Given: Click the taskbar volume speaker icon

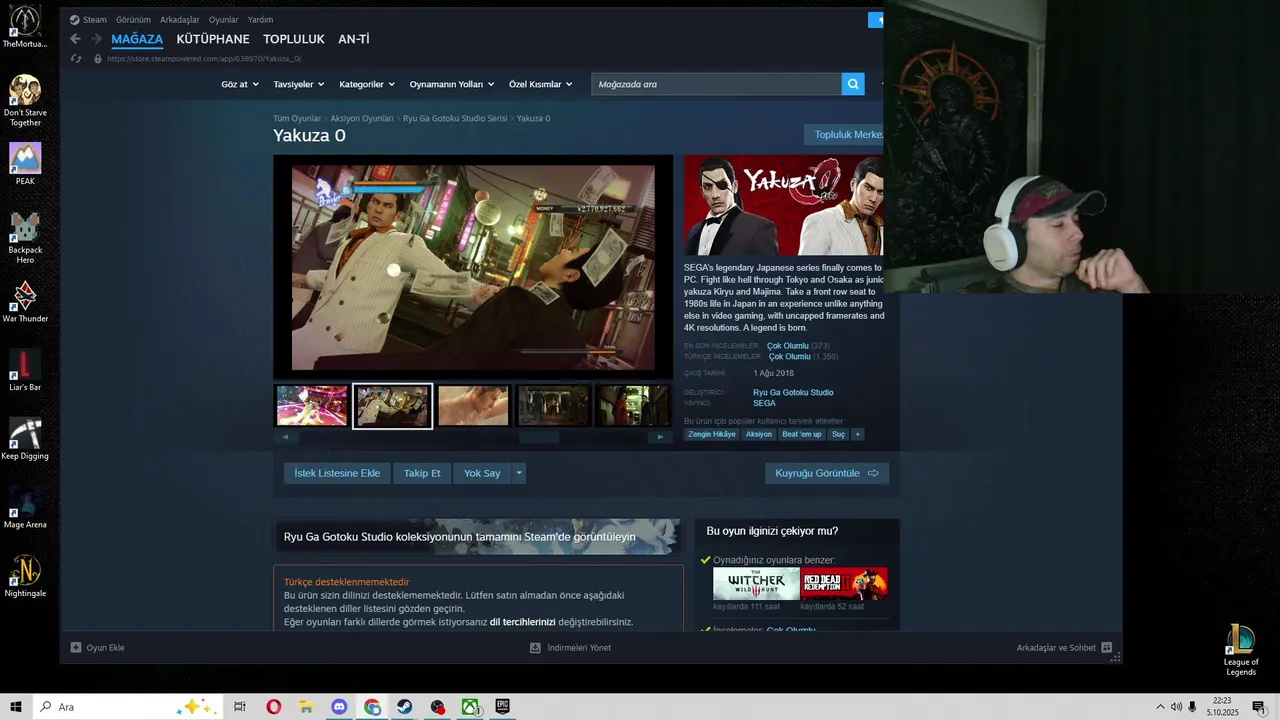Looking at the screenshot, I should [1176, 707].
